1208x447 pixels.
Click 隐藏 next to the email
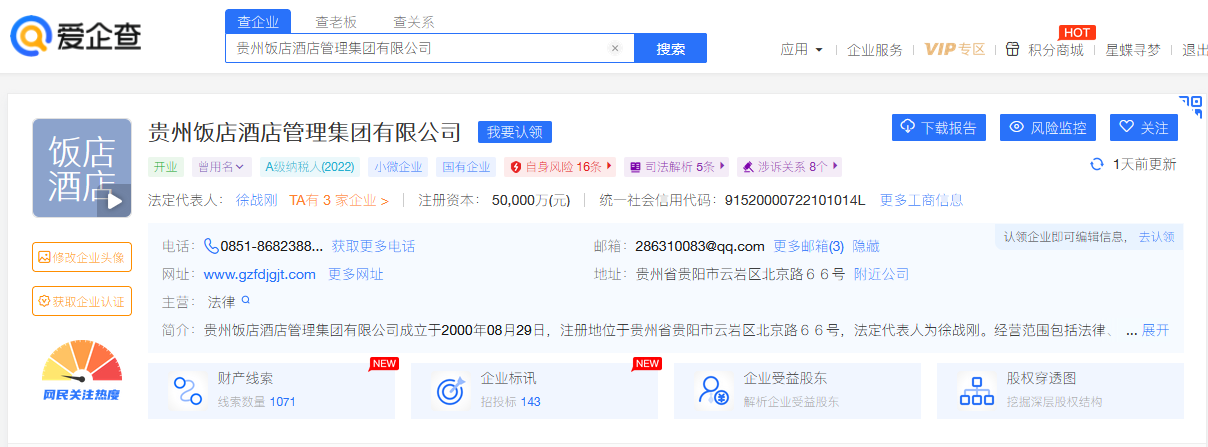tap(866, 246)
